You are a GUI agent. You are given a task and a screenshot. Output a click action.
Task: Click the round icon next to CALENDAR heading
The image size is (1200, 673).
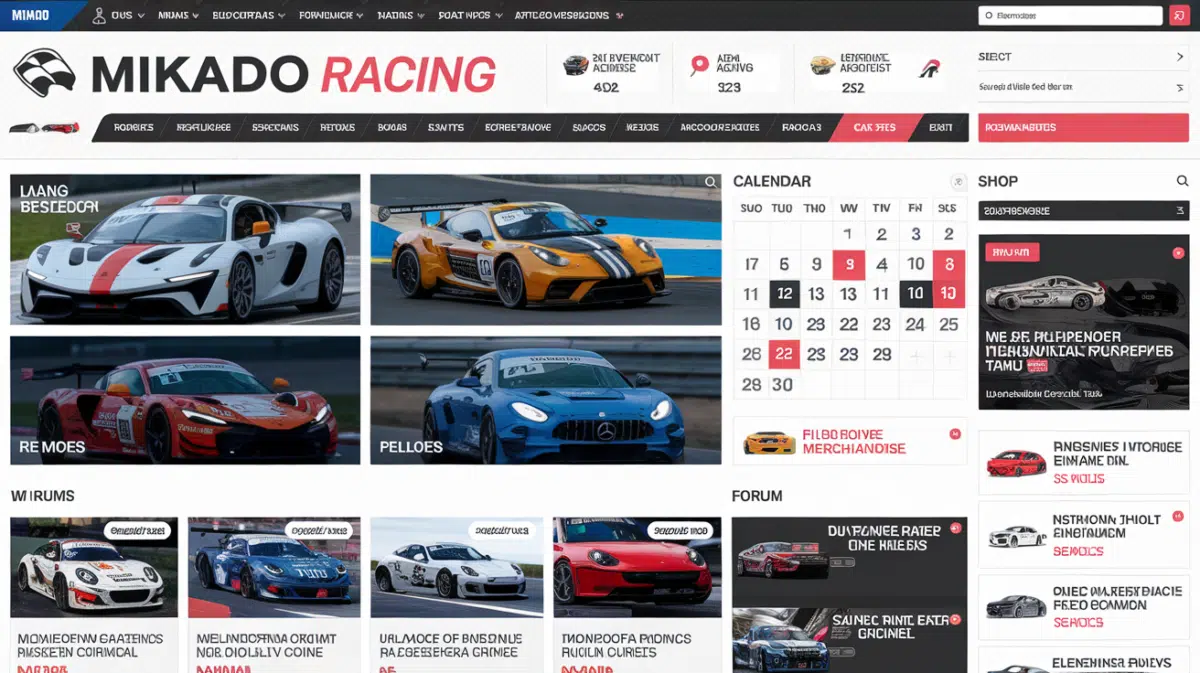click(958, 182)
